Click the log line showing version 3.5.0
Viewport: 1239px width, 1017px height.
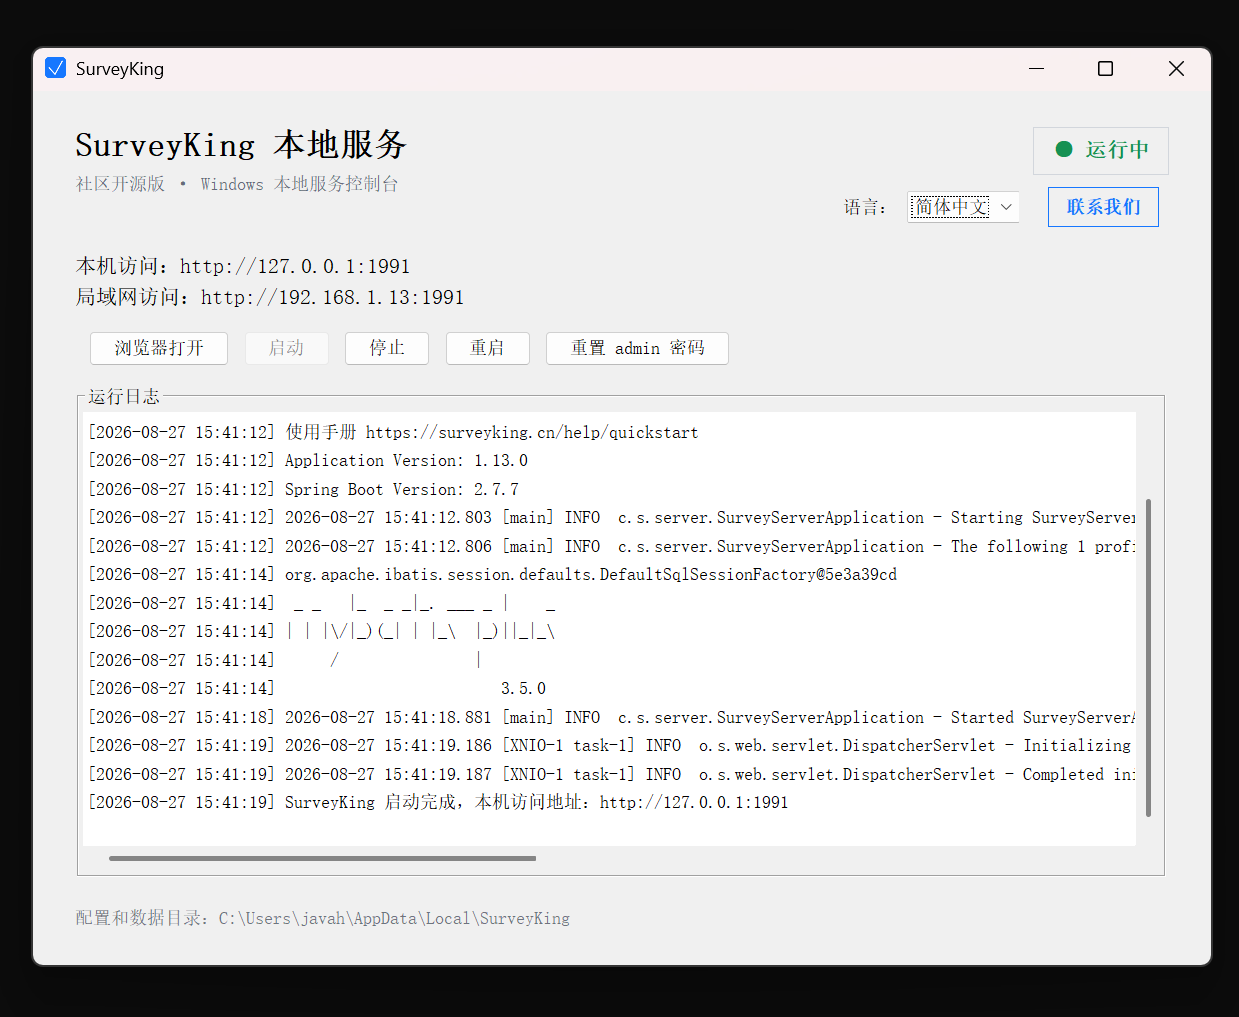317,688
